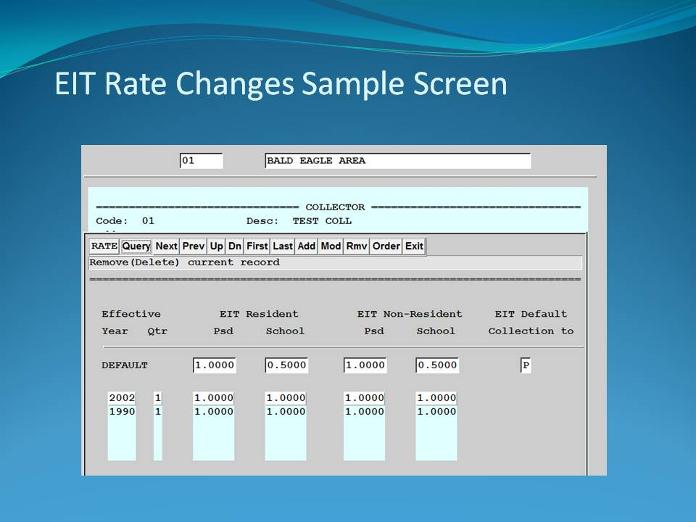
Task: Click Rmv to remove current record
Action: pos(357,246)
